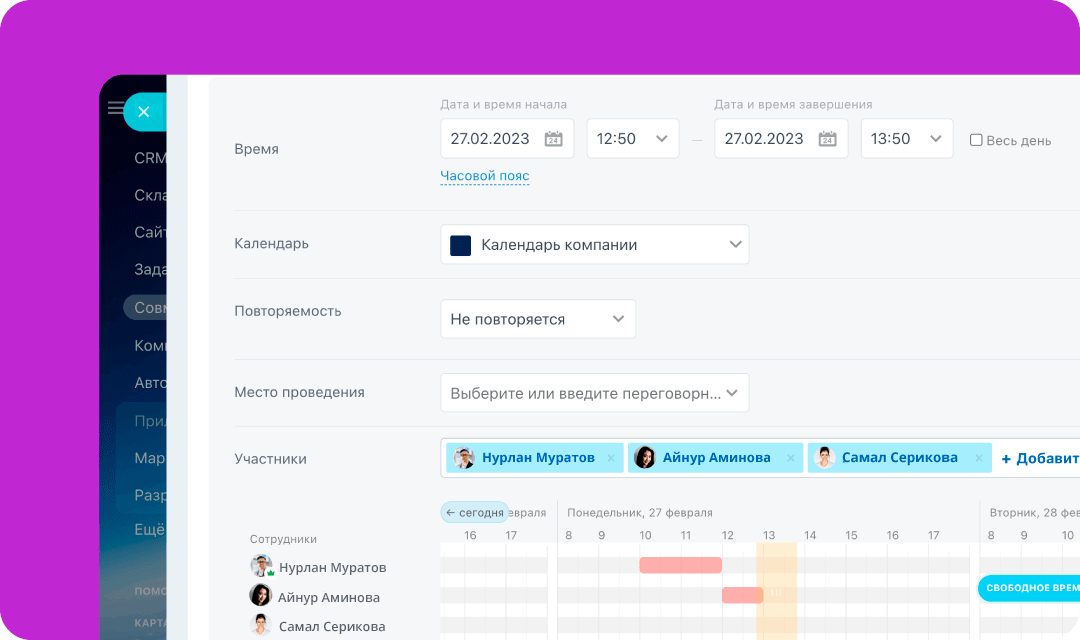
Task: Select highlighted Совм... sidebar item
Action: [145, 307]
